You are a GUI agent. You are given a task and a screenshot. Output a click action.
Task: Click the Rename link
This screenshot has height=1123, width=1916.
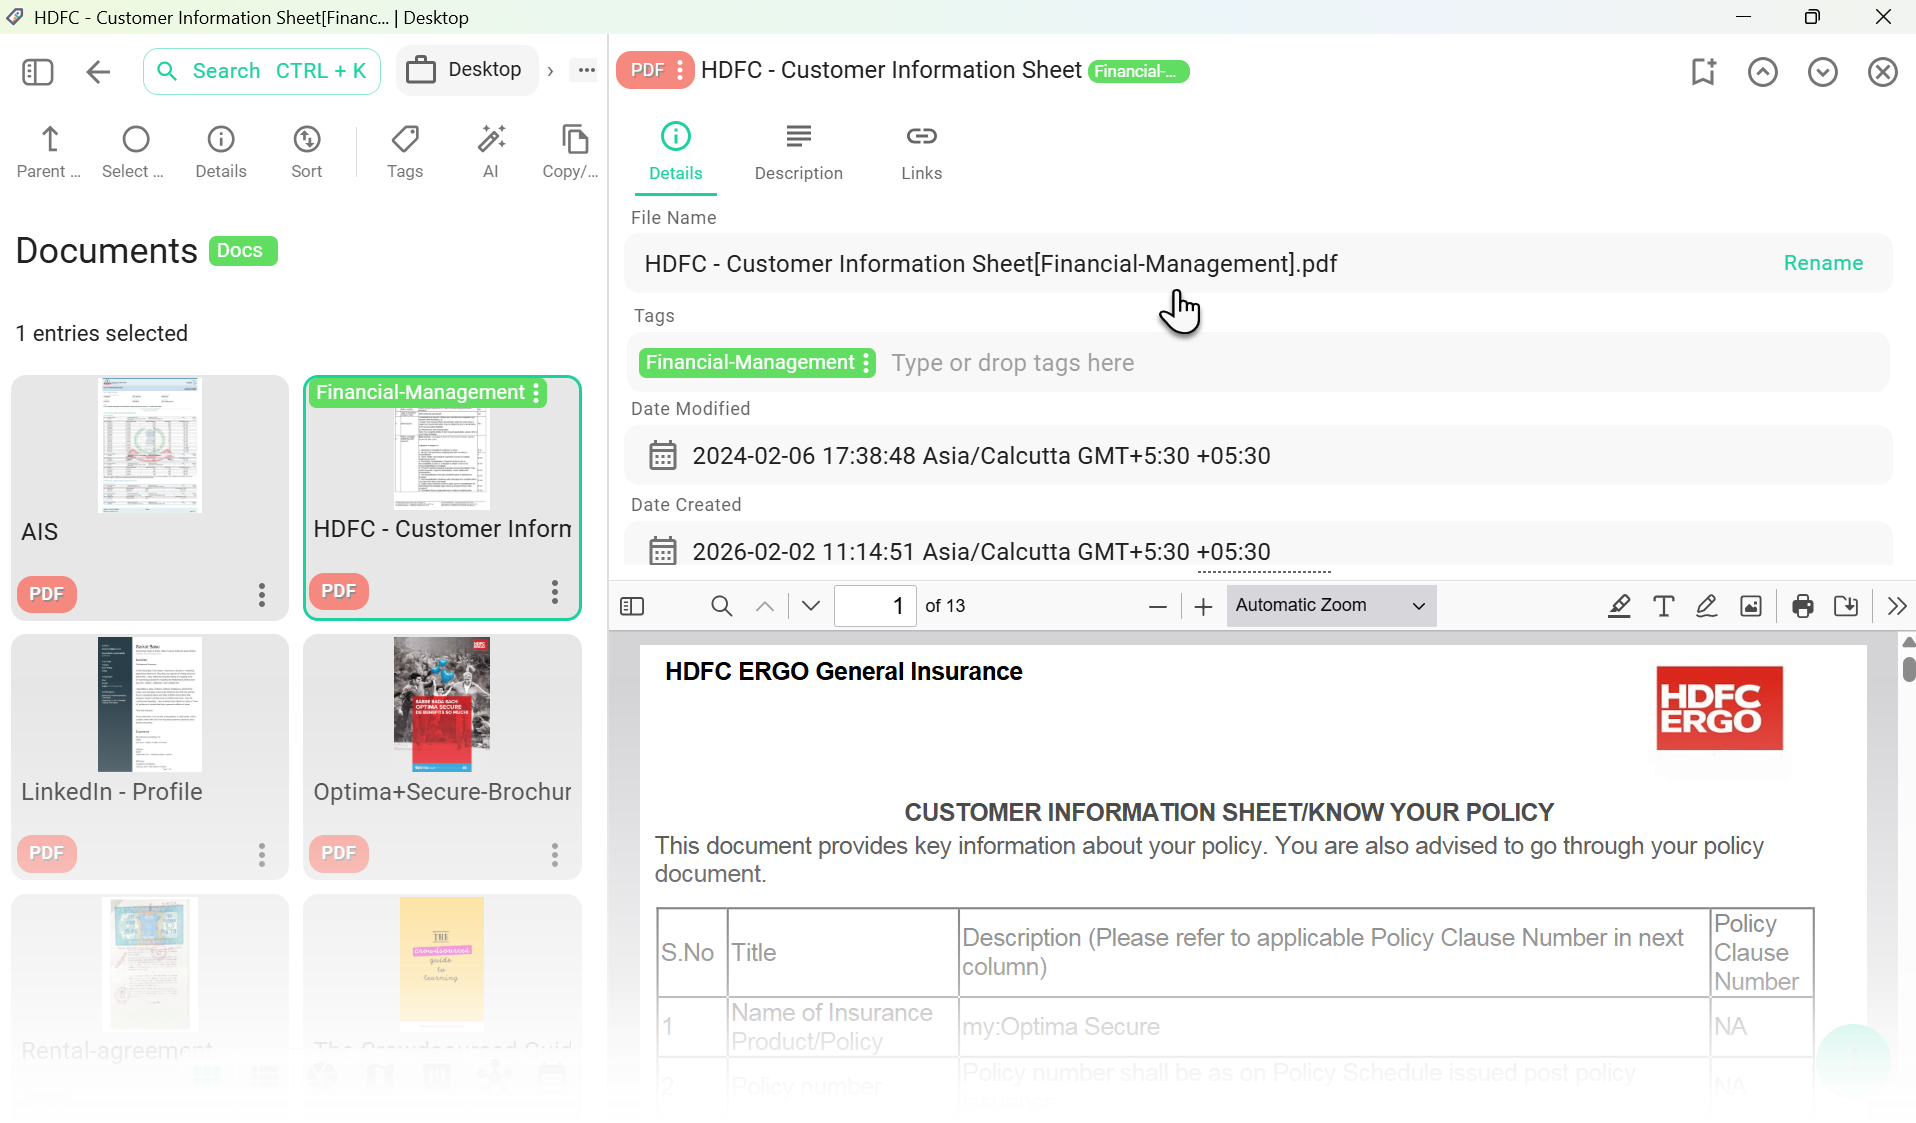point(1823,263)
